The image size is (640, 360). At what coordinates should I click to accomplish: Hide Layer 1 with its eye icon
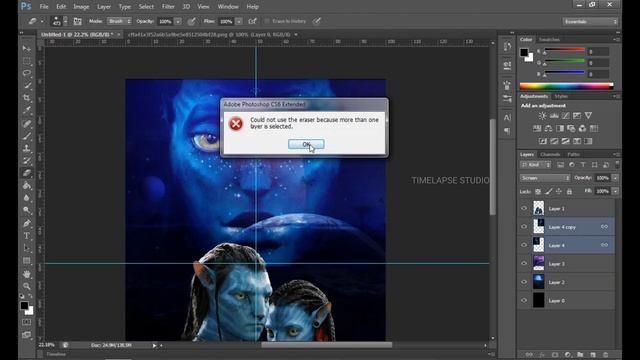(x=524, y=209)
